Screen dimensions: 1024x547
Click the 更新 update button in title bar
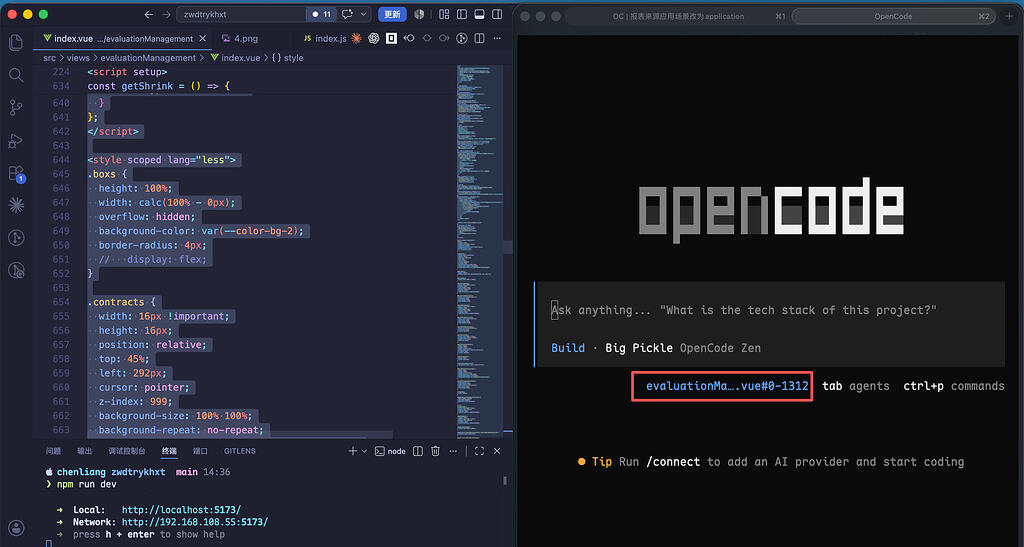pos(392,14)
